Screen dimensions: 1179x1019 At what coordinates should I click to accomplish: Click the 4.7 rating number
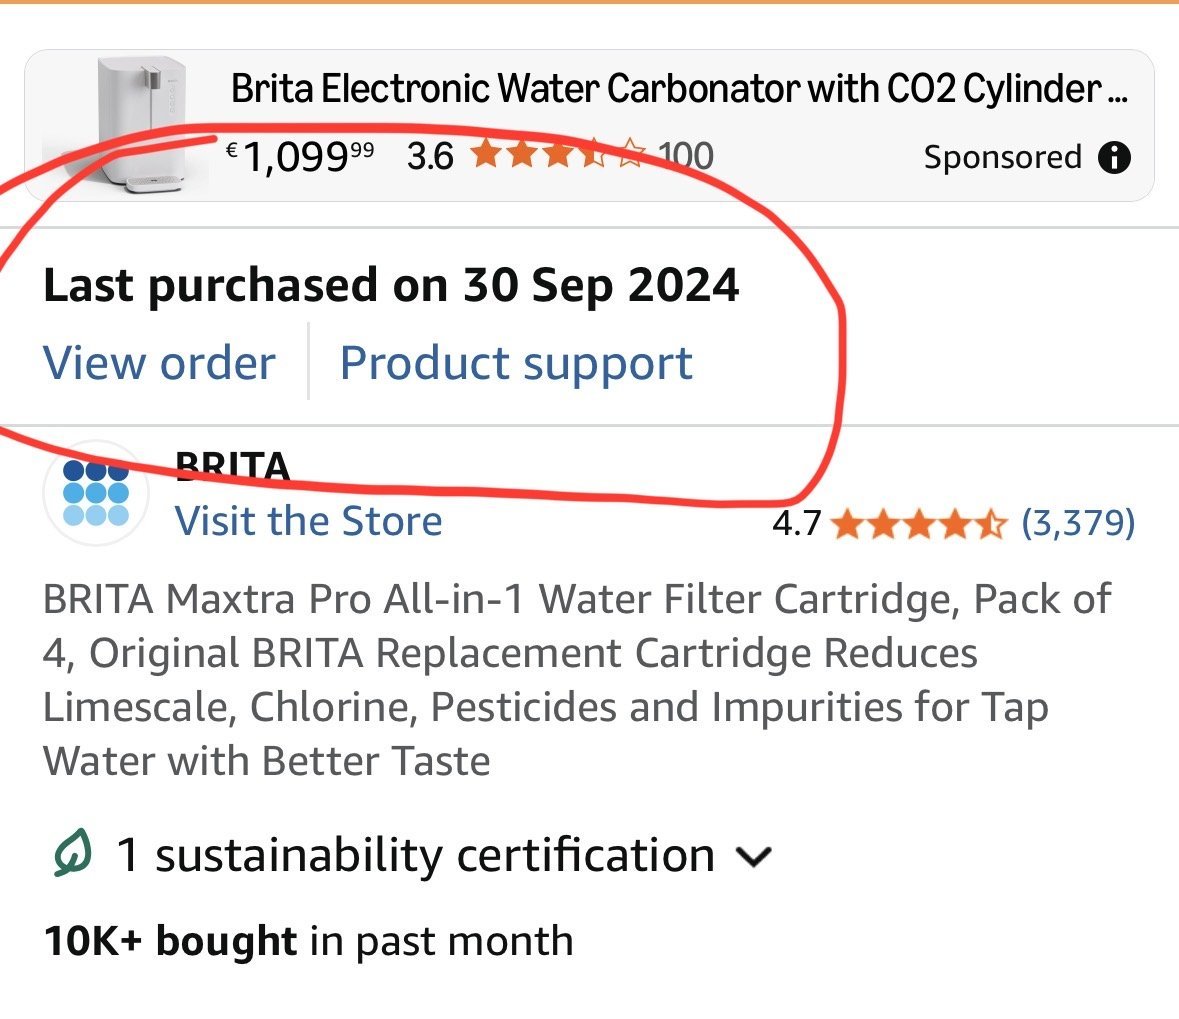tap(796, 523)
